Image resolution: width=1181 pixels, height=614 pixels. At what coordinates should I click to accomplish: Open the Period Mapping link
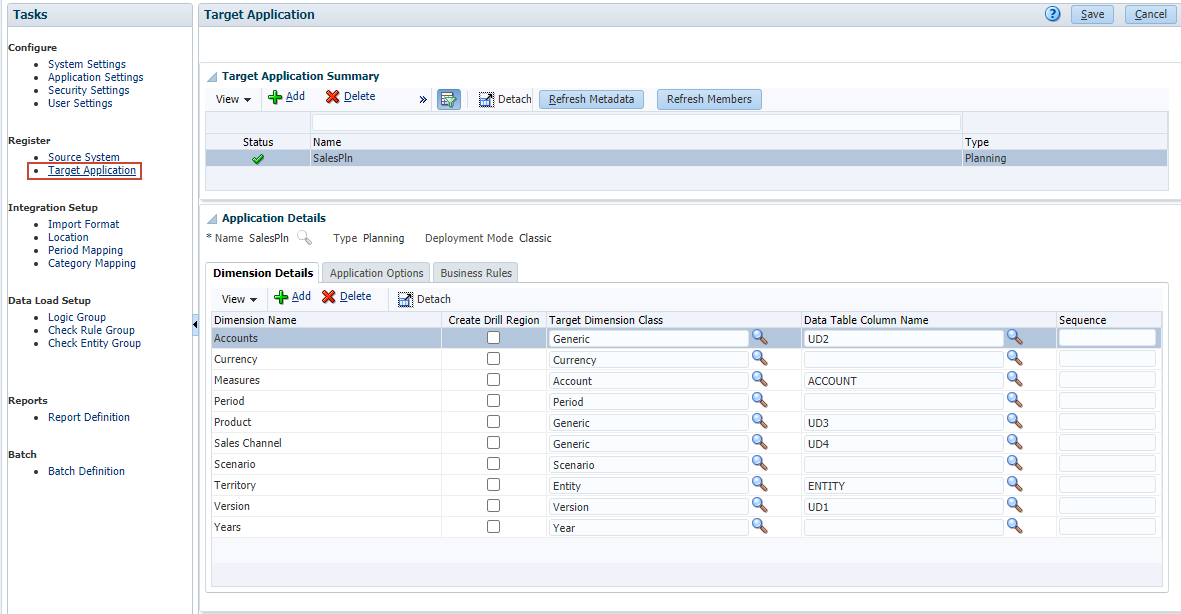(x=85, y=250)
